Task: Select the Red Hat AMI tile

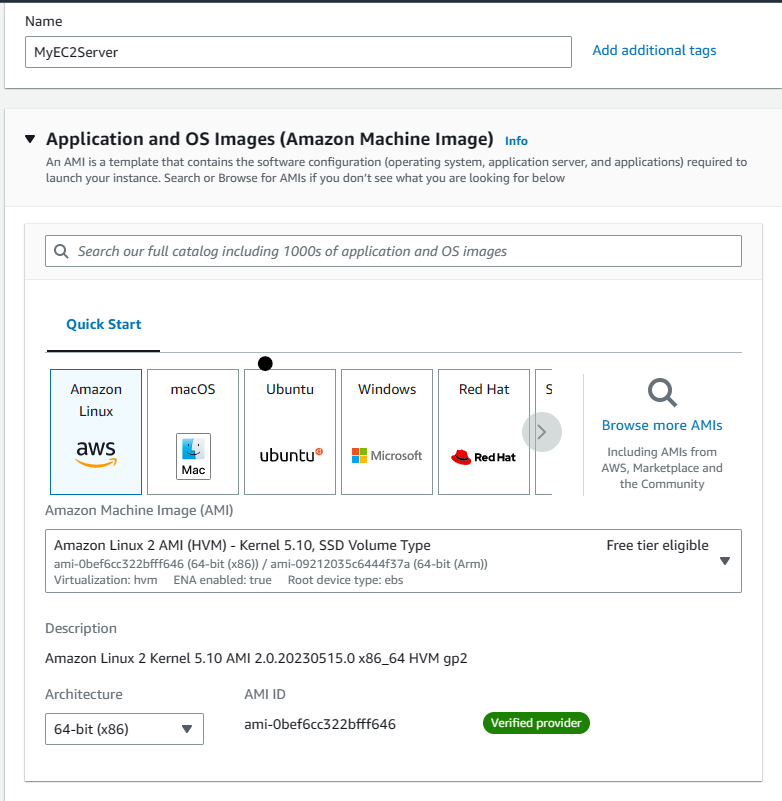Action: click(484, 432)
